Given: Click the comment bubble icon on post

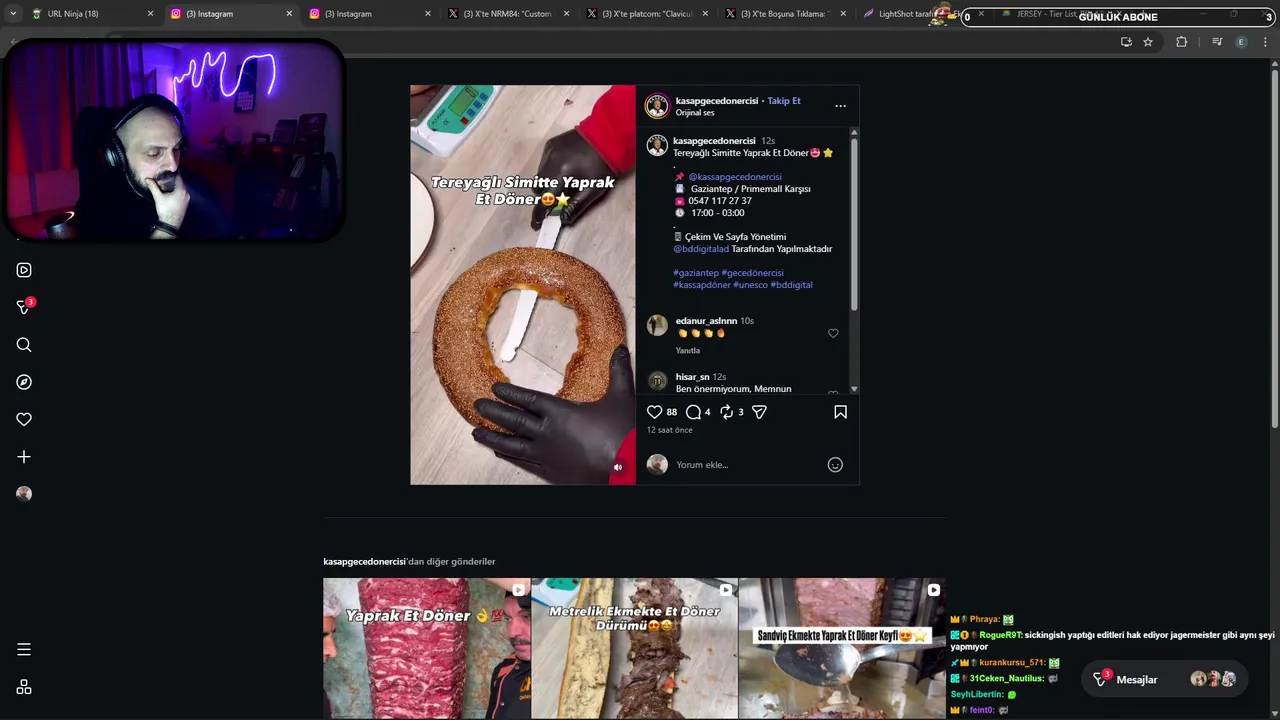Looking at the screenshot, I should click(693, 412).
